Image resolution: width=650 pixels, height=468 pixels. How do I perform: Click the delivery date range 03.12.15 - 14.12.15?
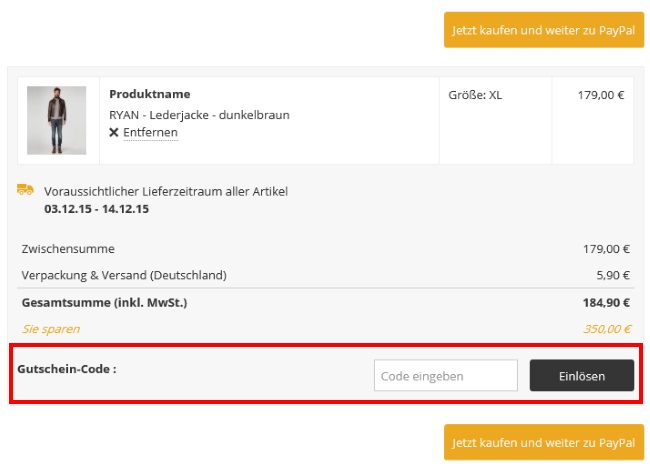(x=97, y=209)
